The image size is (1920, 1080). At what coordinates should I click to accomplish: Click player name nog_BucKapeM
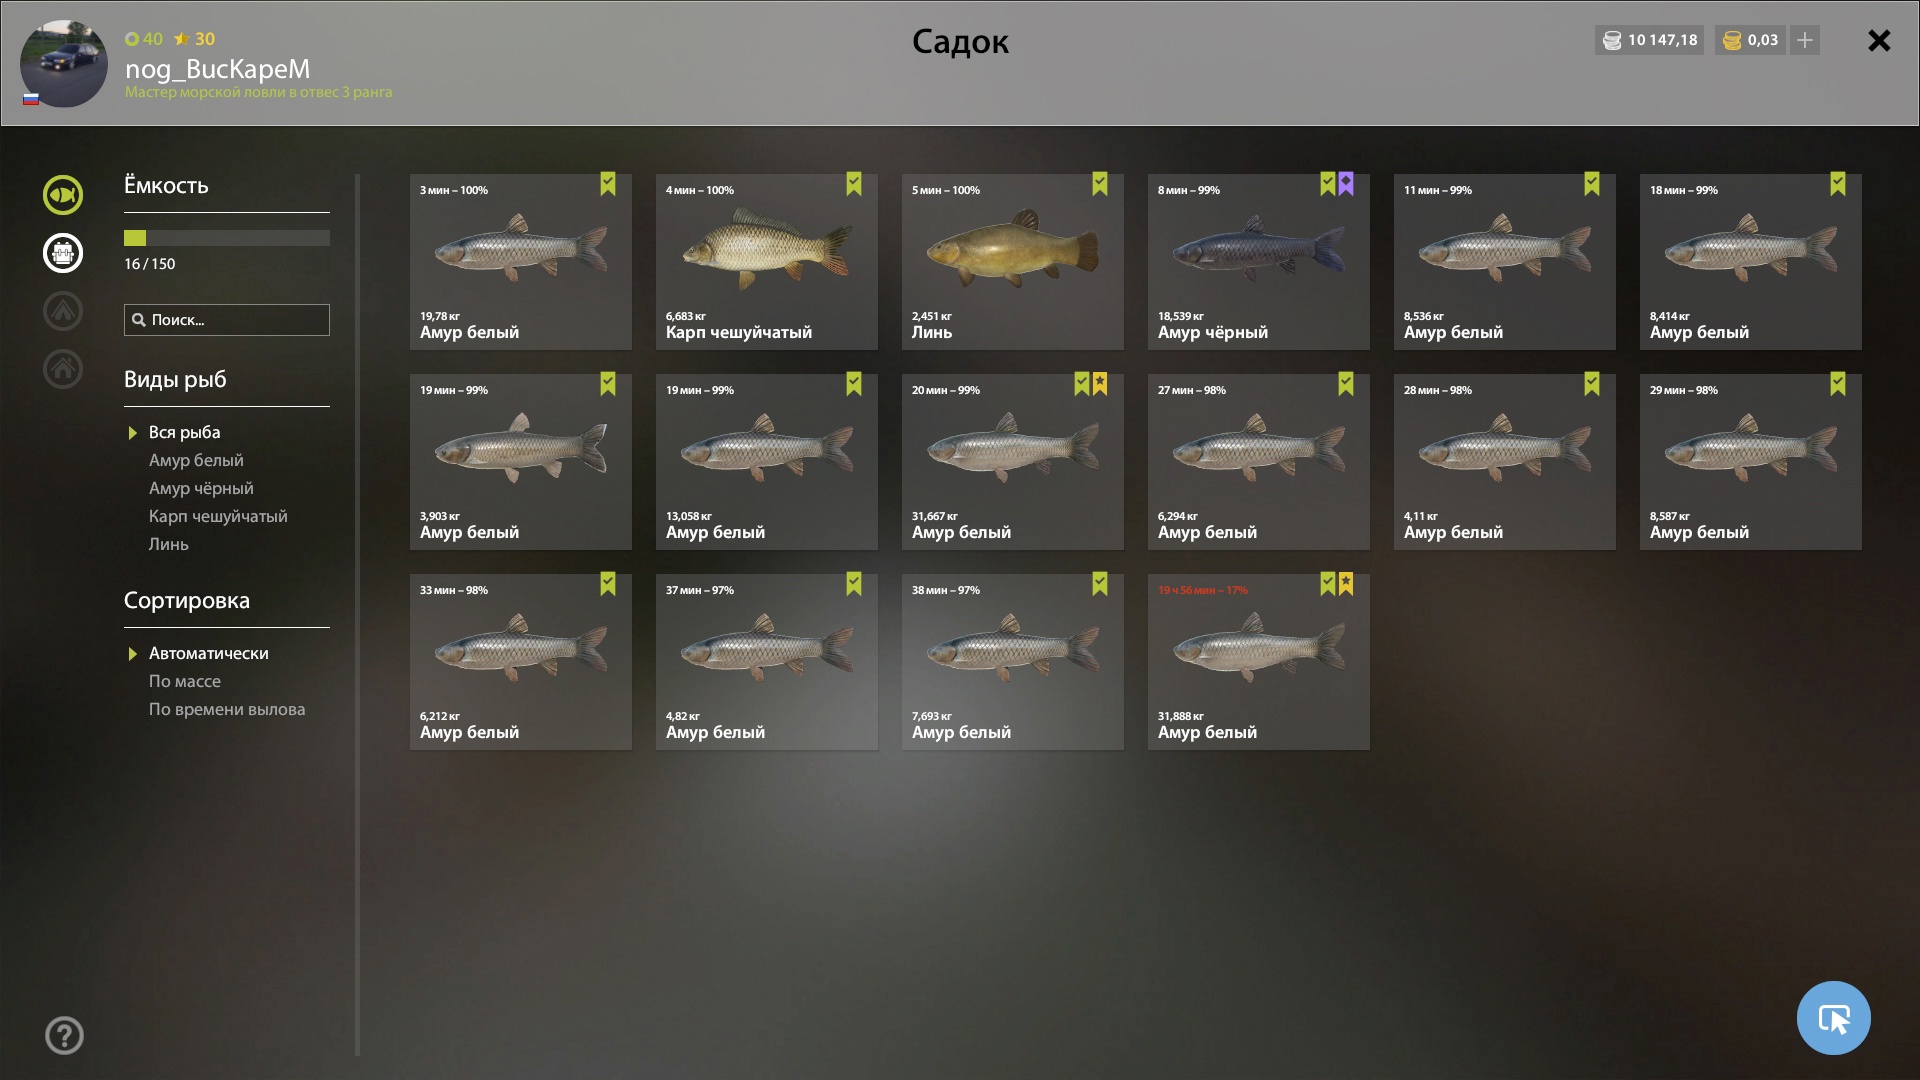217,69
